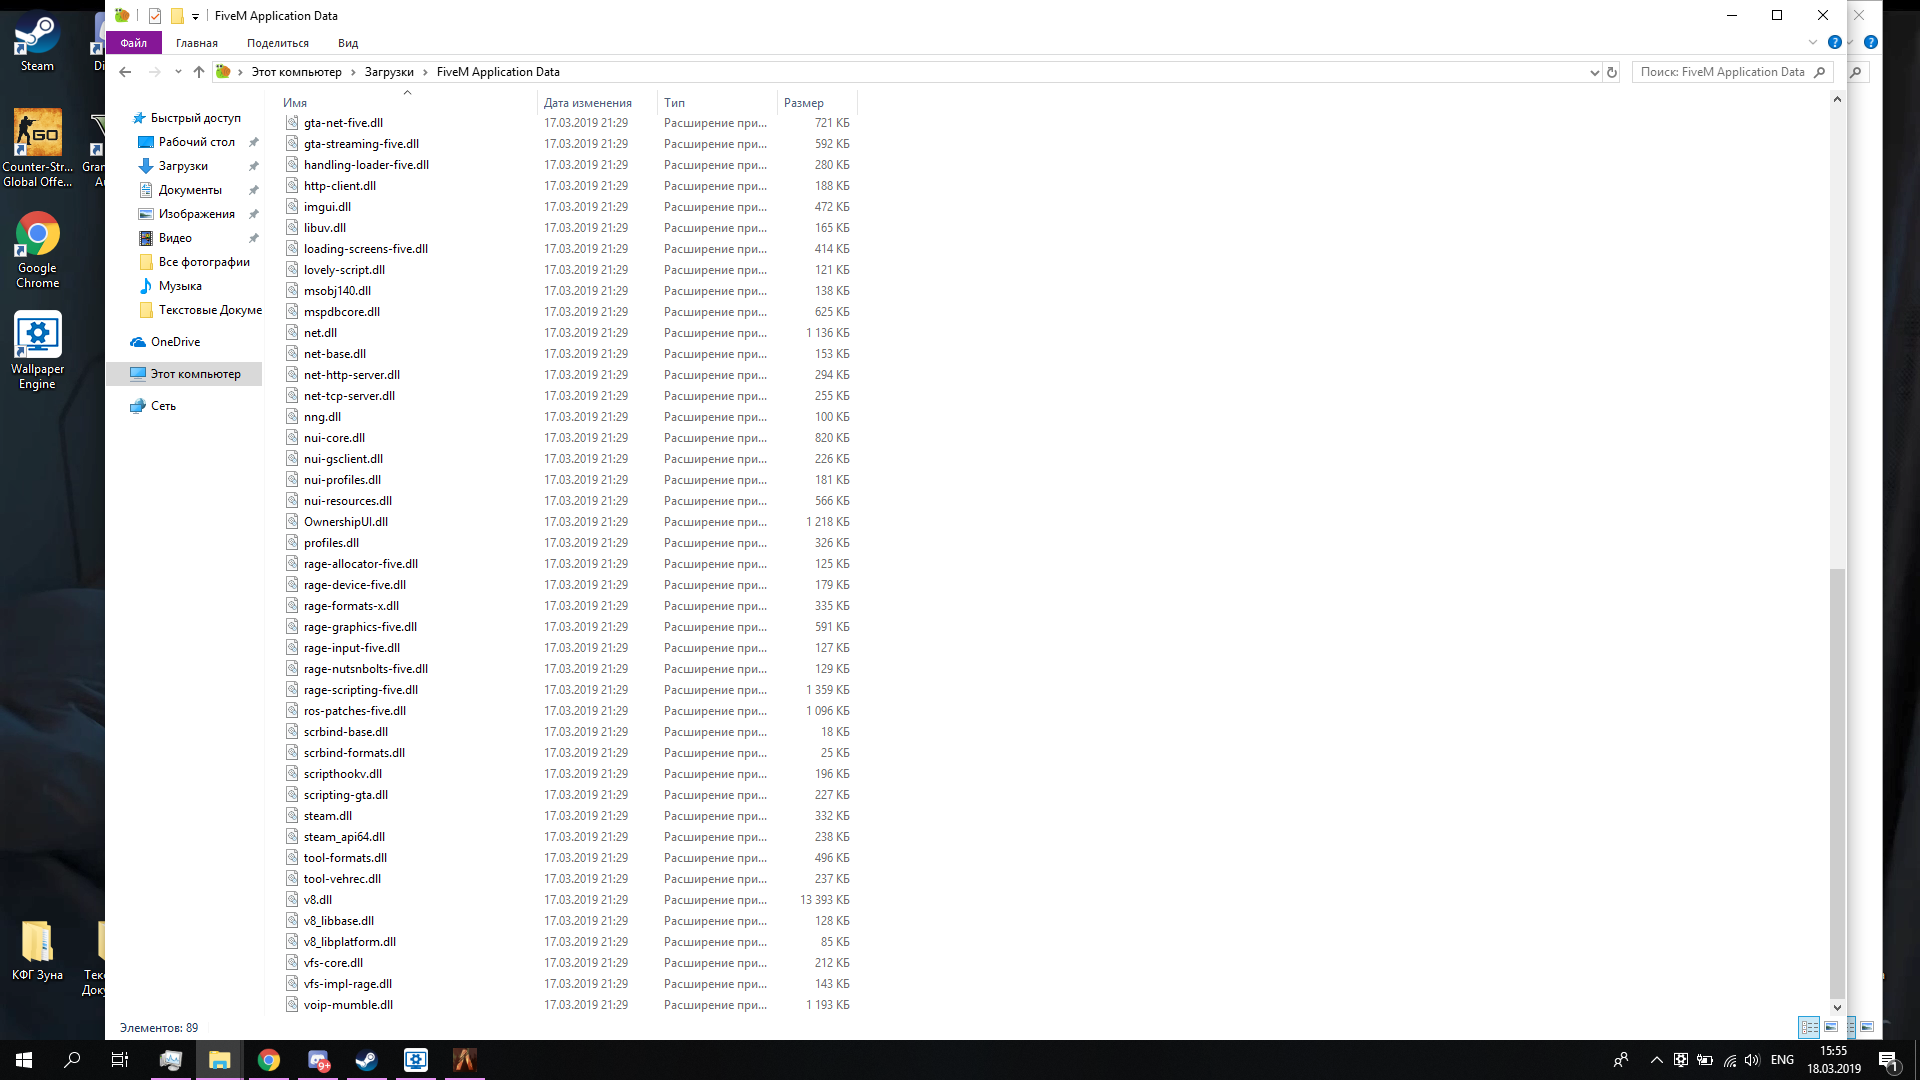
Task: Open the Файл ribbon tab
Action: (133, 43)
